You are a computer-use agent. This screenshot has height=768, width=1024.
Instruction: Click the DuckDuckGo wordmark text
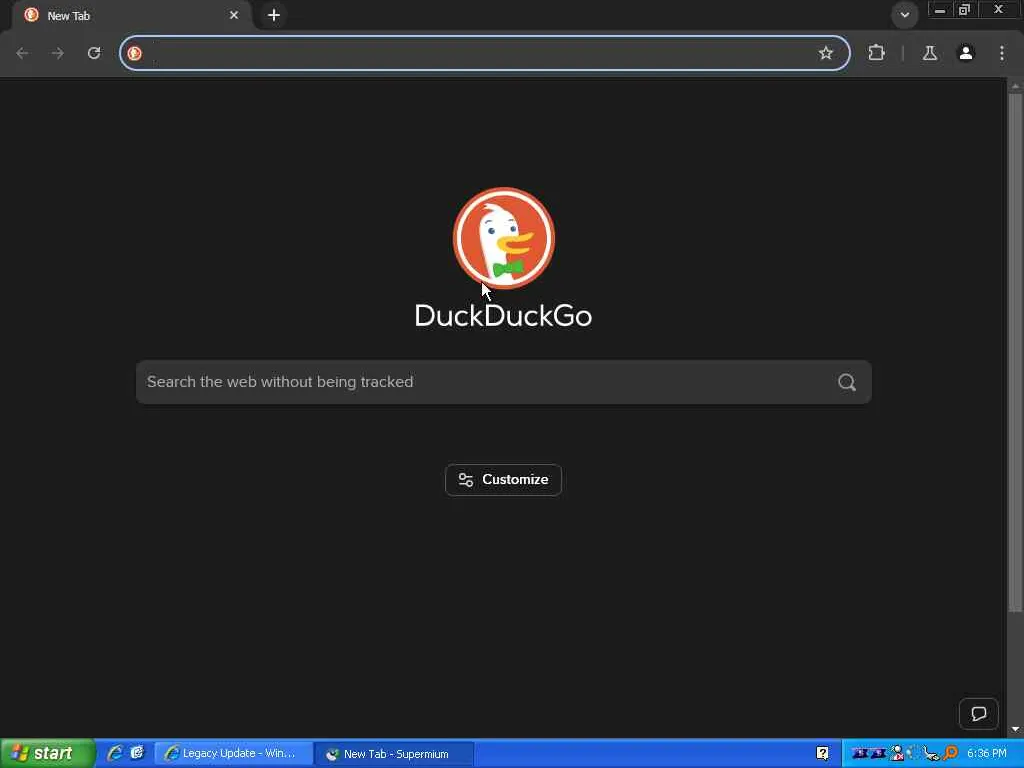[504, 315]
